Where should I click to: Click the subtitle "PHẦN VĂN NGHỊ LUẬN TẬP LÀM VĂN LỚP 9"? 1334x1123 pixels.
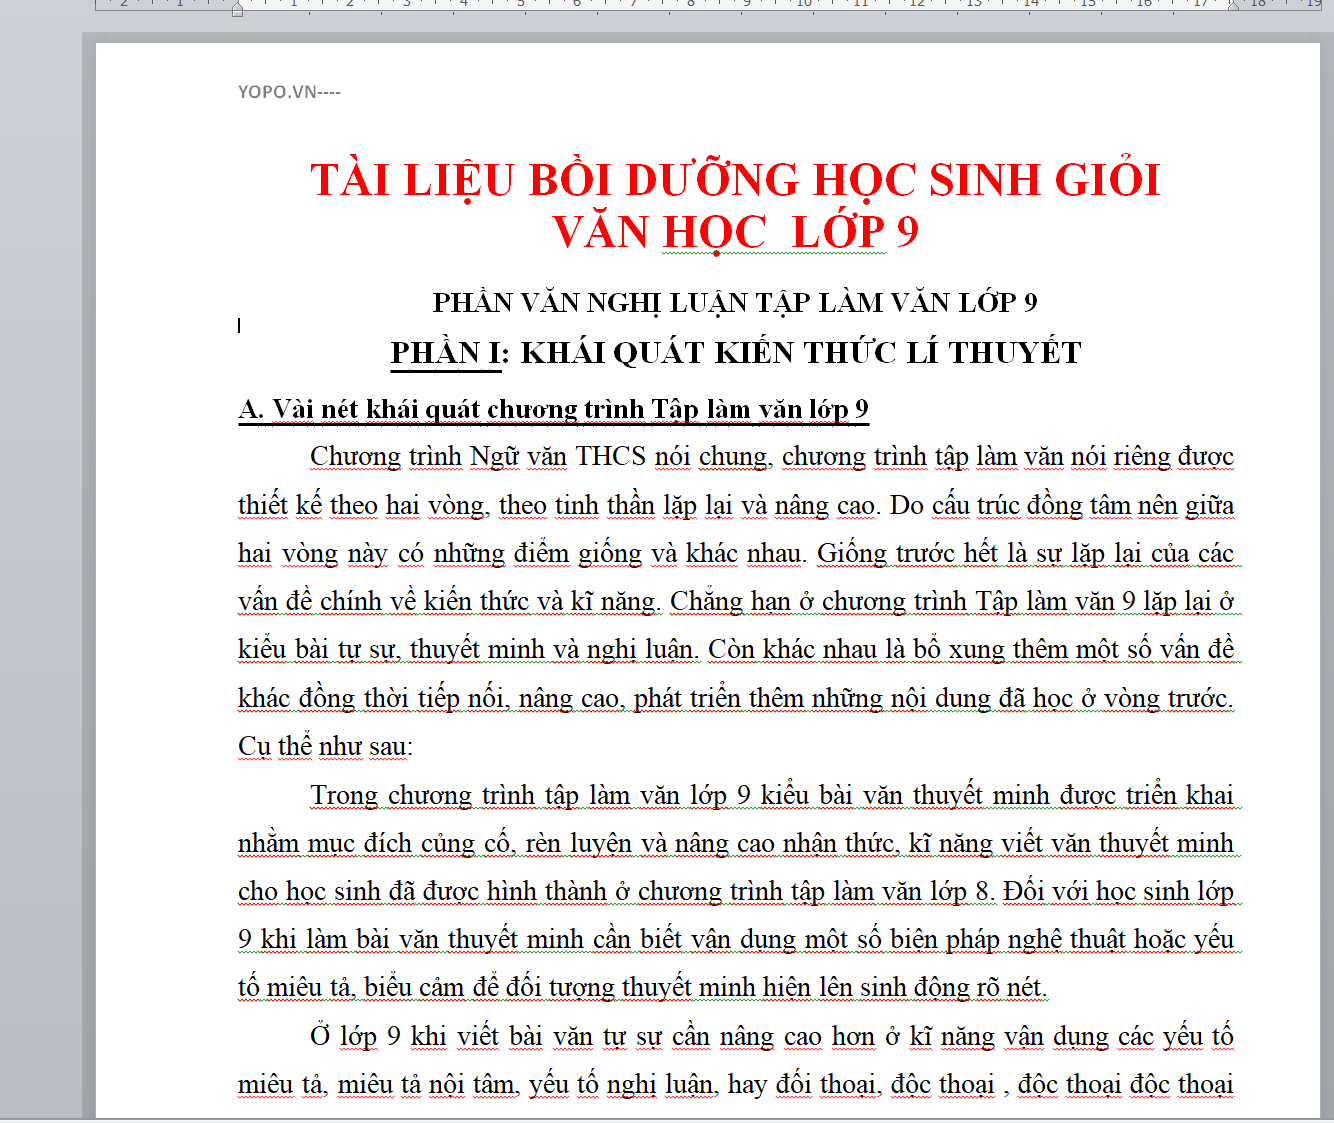tap(735, 302)
